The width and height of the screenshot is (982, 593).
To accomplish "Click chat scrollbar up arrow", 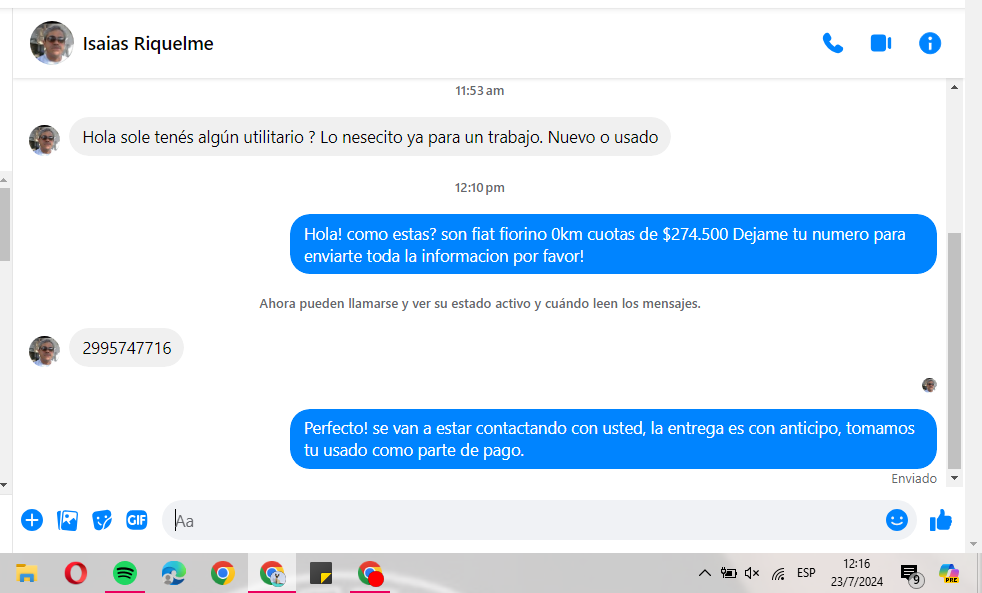I will point(954,87).
